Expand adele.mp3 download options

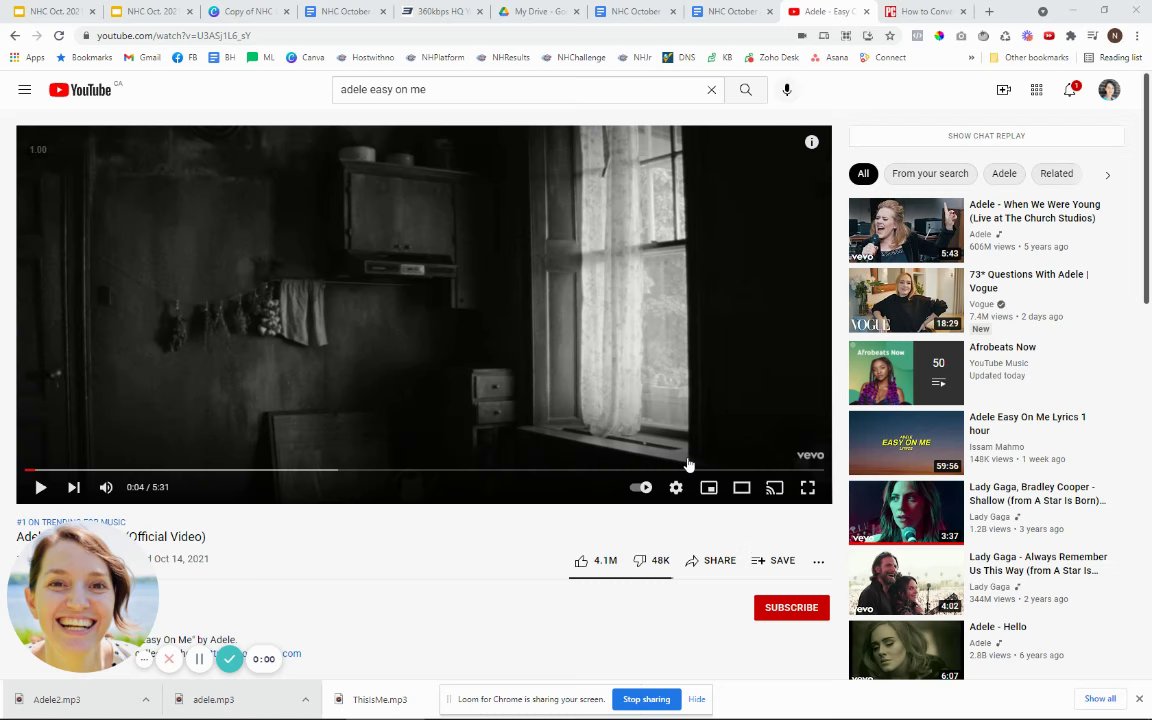click(306, 699)
